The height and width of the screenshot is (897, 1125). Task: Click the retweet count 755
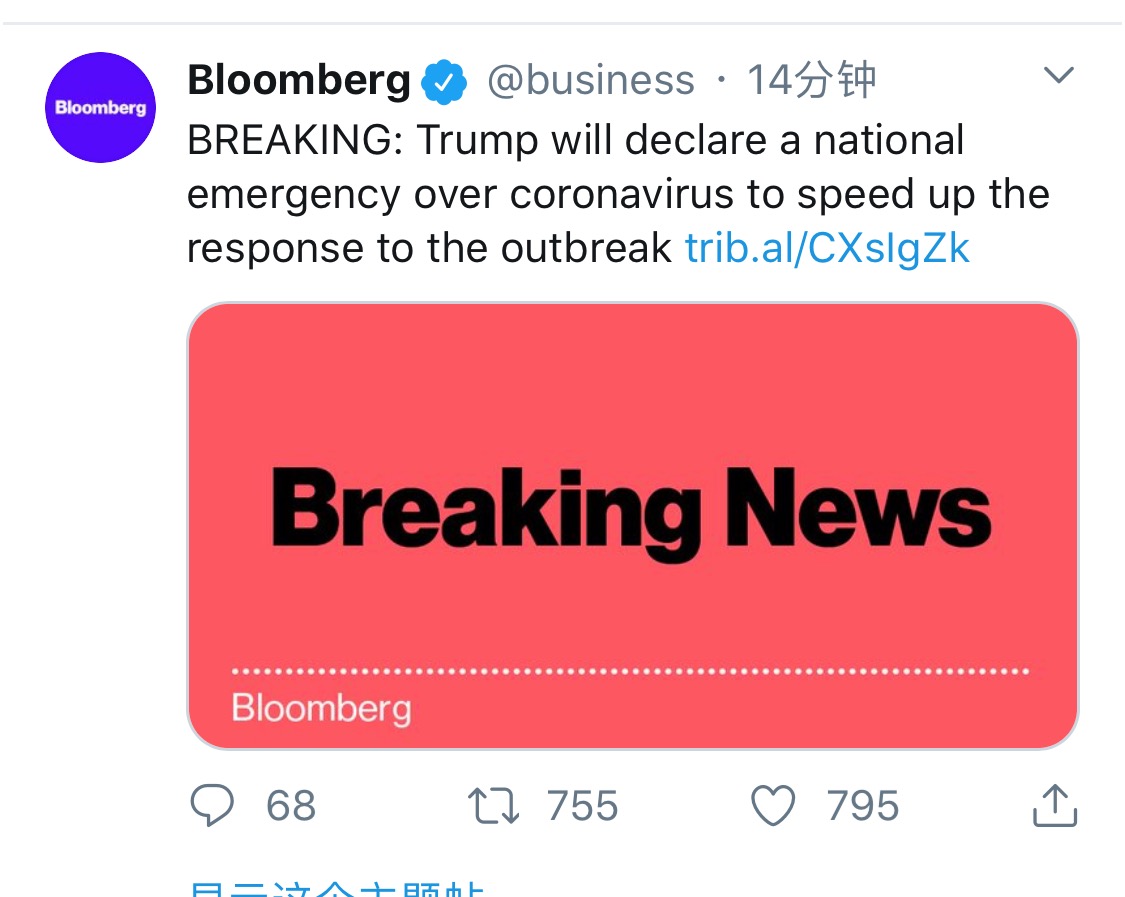click(583, 806)
